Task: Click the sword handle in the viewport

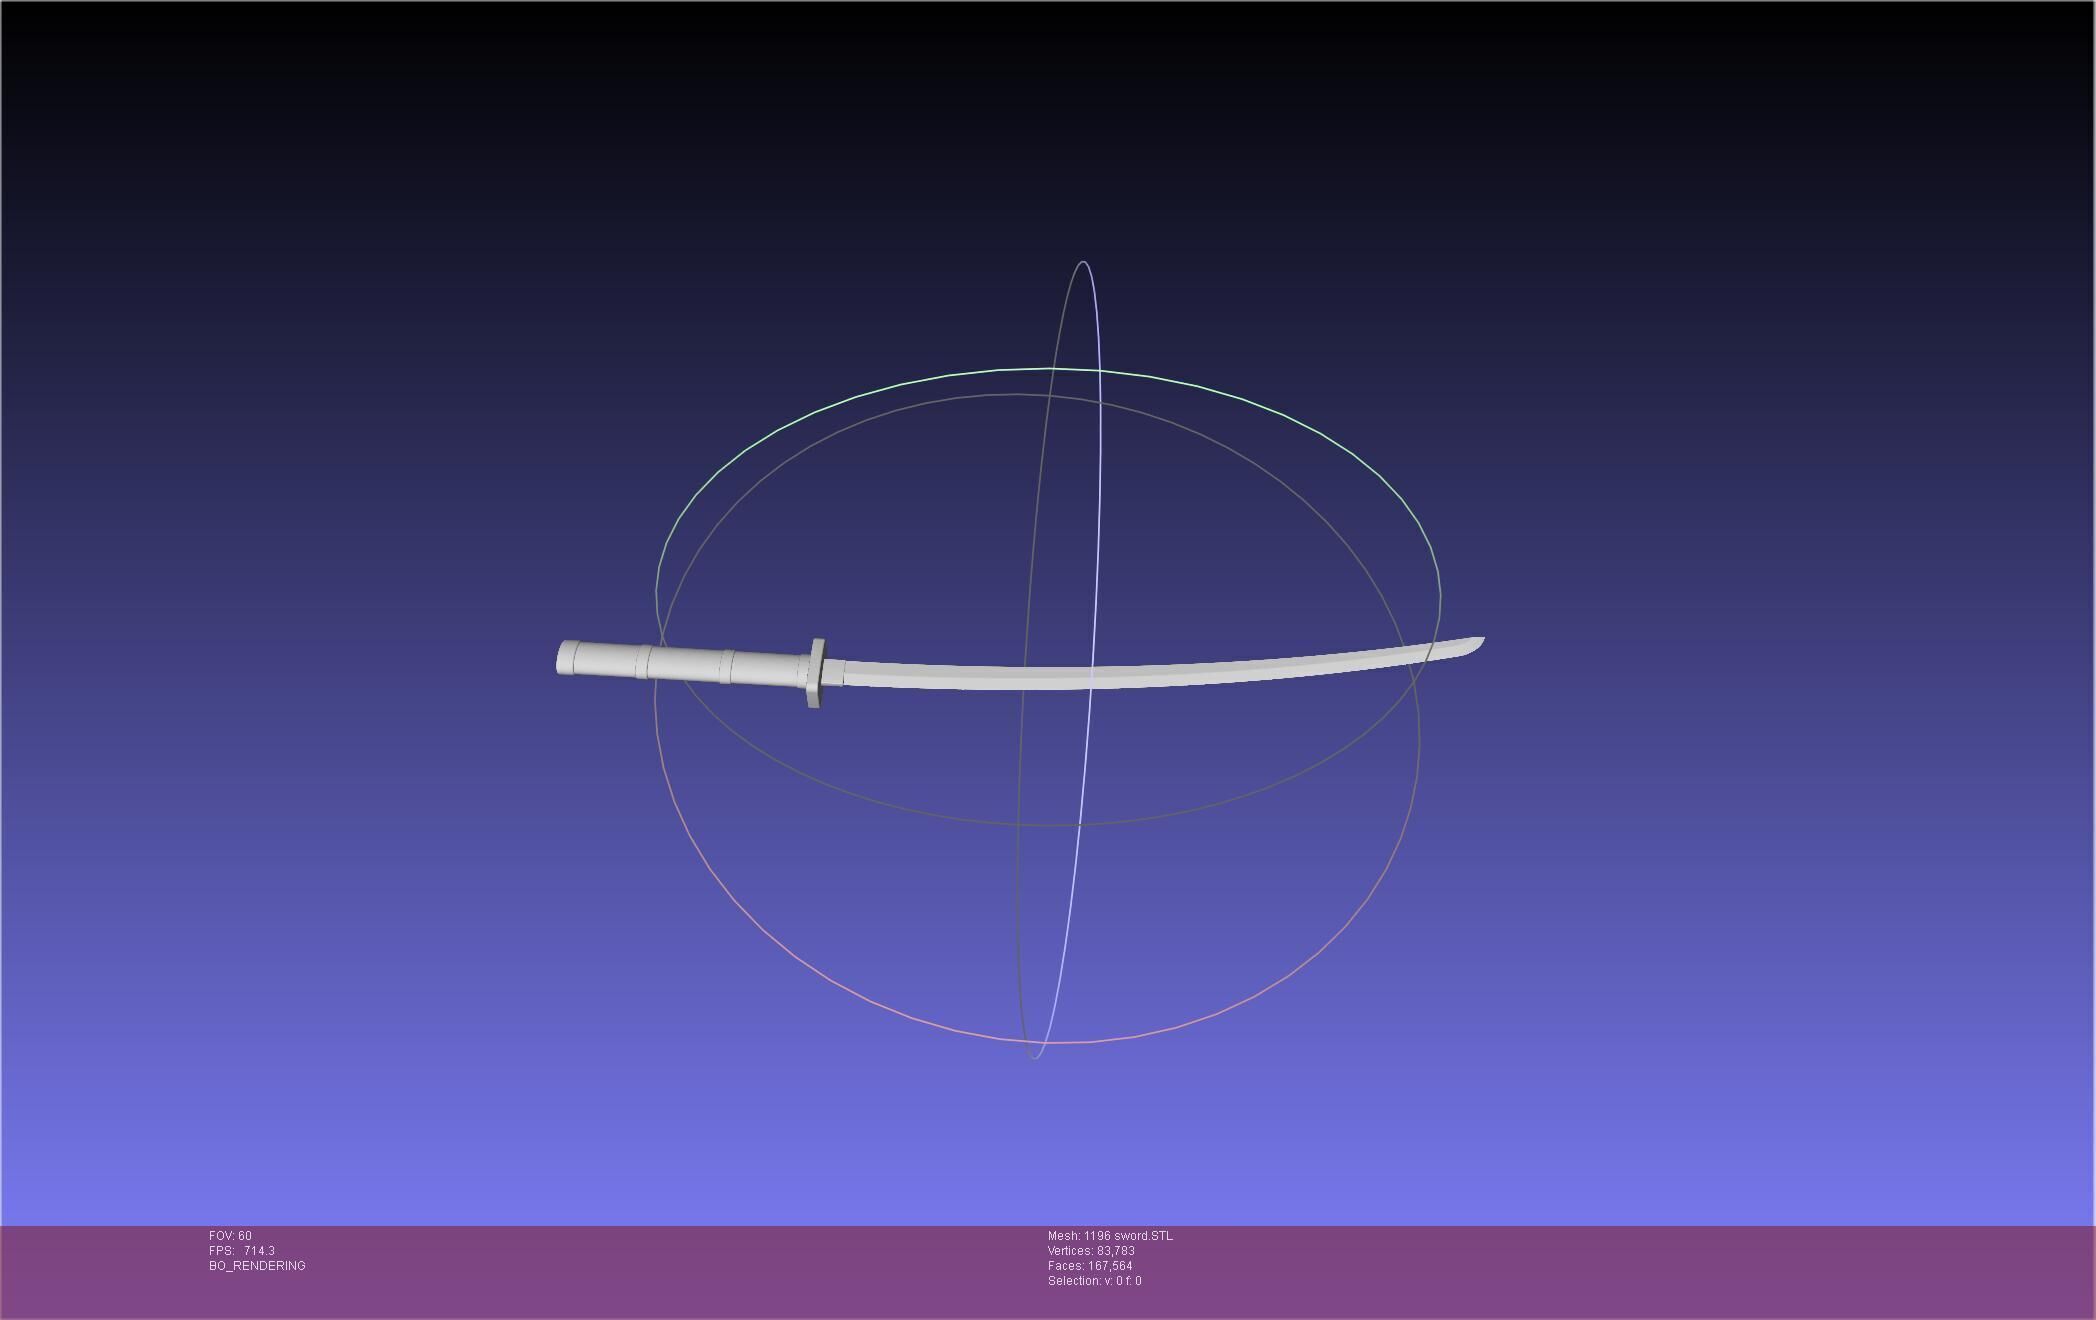Action: [x=682, y=663]
